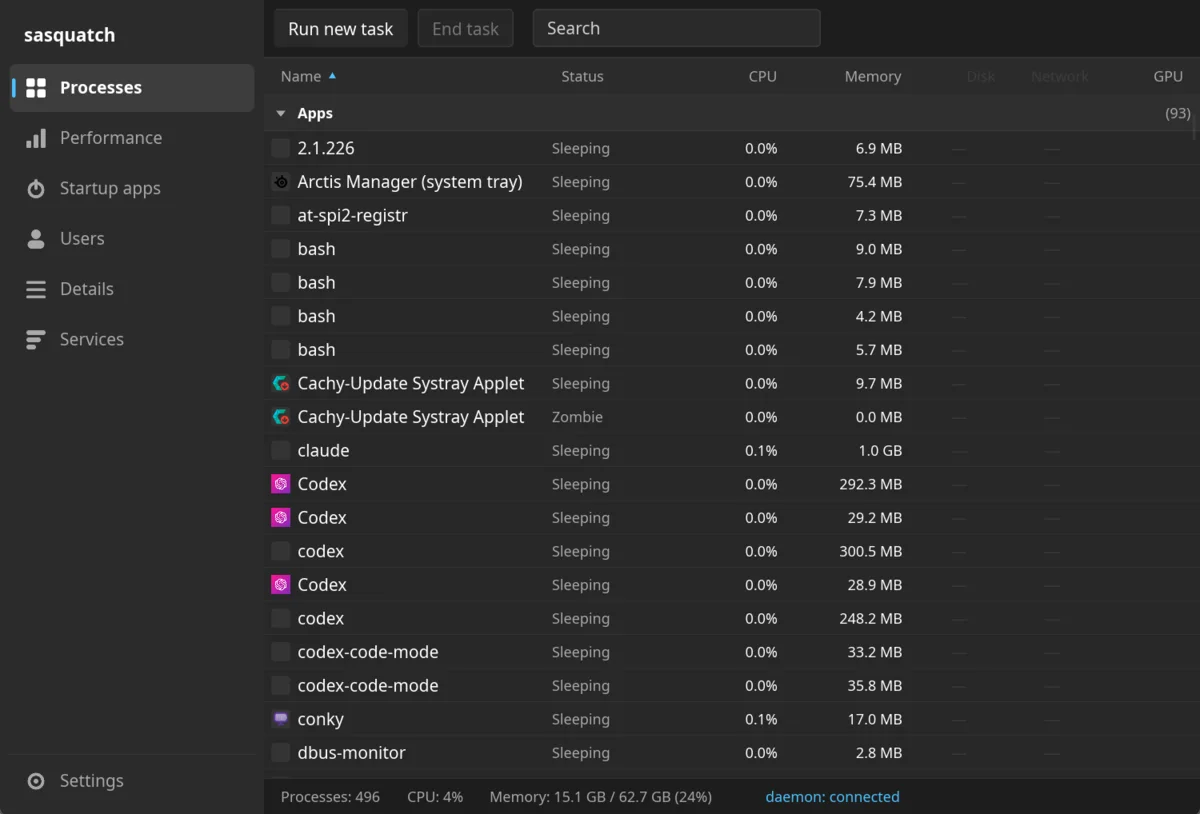Click the conky app icon

[x=281, y=719]
